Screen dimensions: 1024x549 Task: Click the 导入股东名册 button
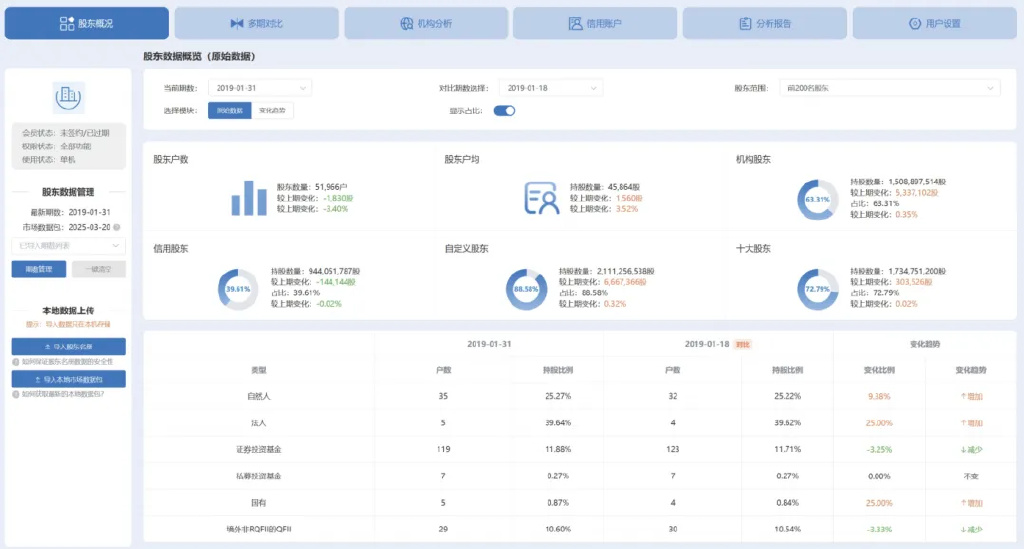tap(68, 346)
